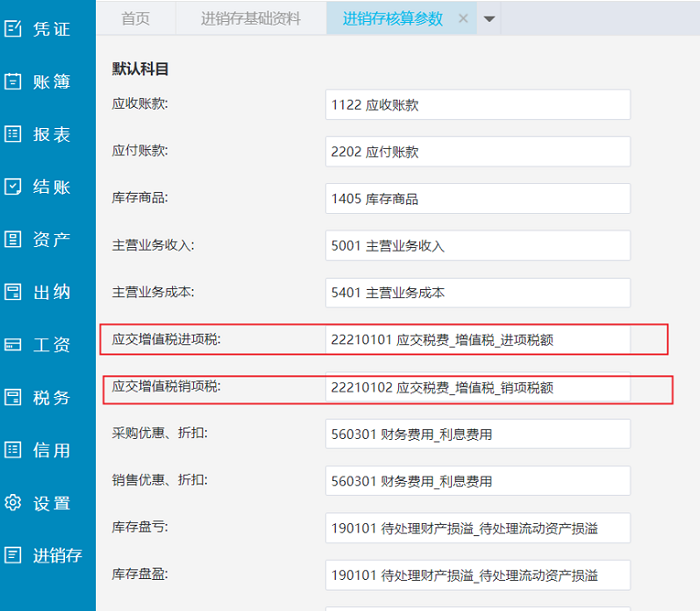Open the 库存商品 account selector field
The width and height of the screenshot is (700, 611).
pyautogui.click(x=477, y=198)
